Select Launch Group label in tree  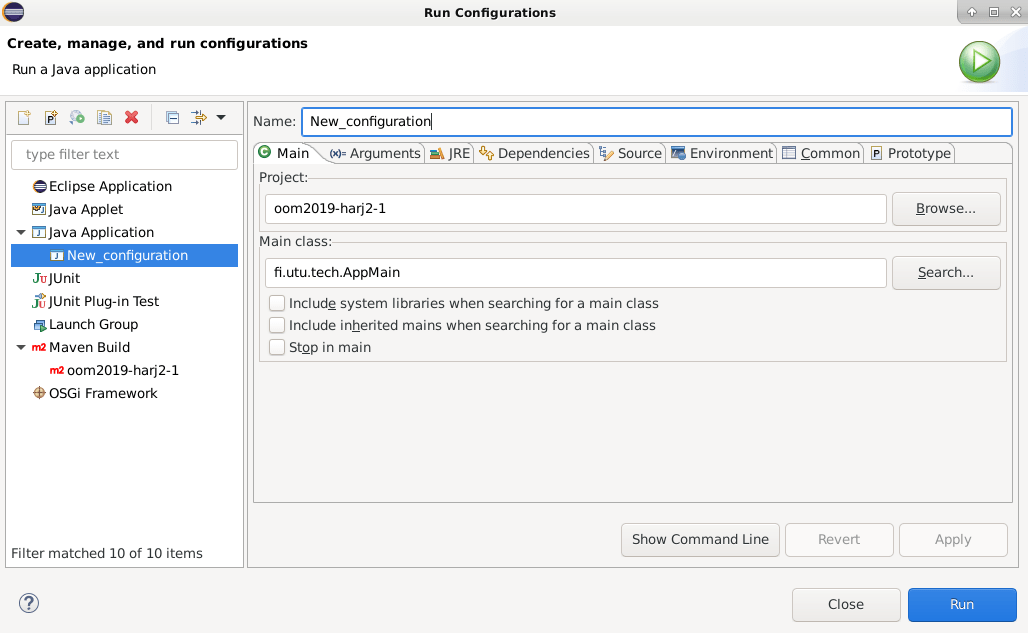point(94,324)
